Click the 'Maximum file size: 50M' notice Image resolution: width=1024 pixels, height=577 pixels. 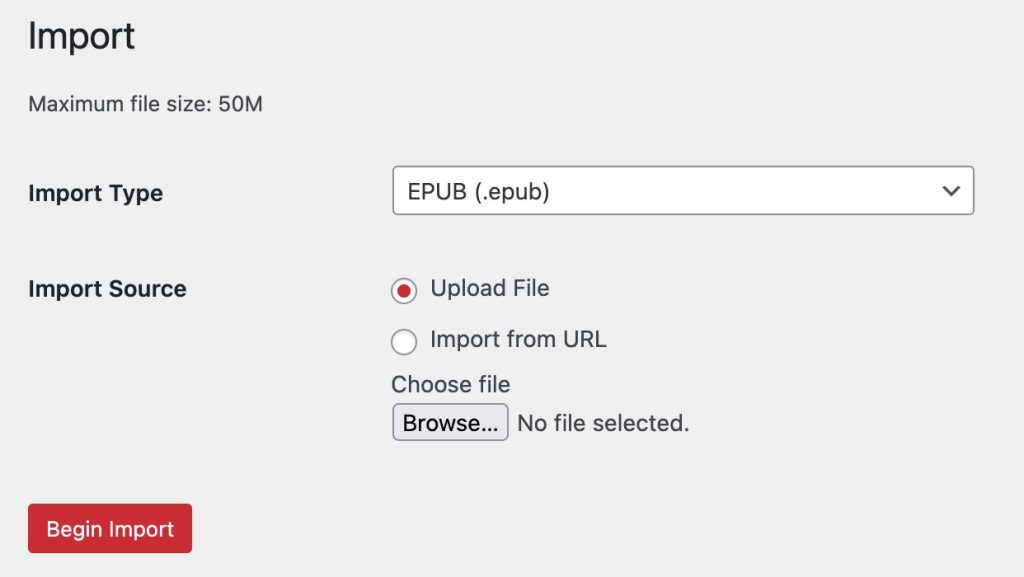point(145,104)
